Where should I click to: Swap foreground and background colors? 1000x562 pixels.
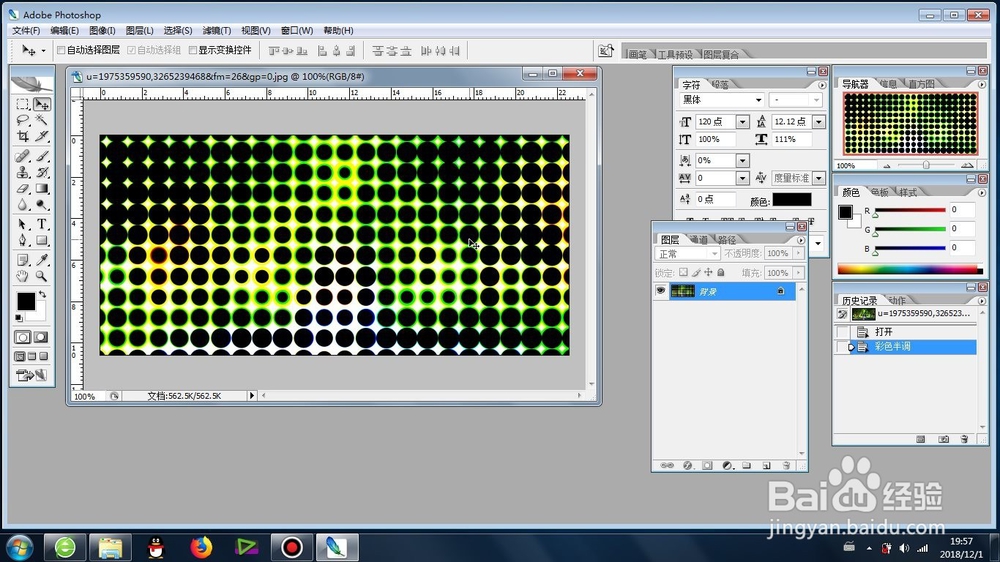pyautogui.click(x=43, y=295)
